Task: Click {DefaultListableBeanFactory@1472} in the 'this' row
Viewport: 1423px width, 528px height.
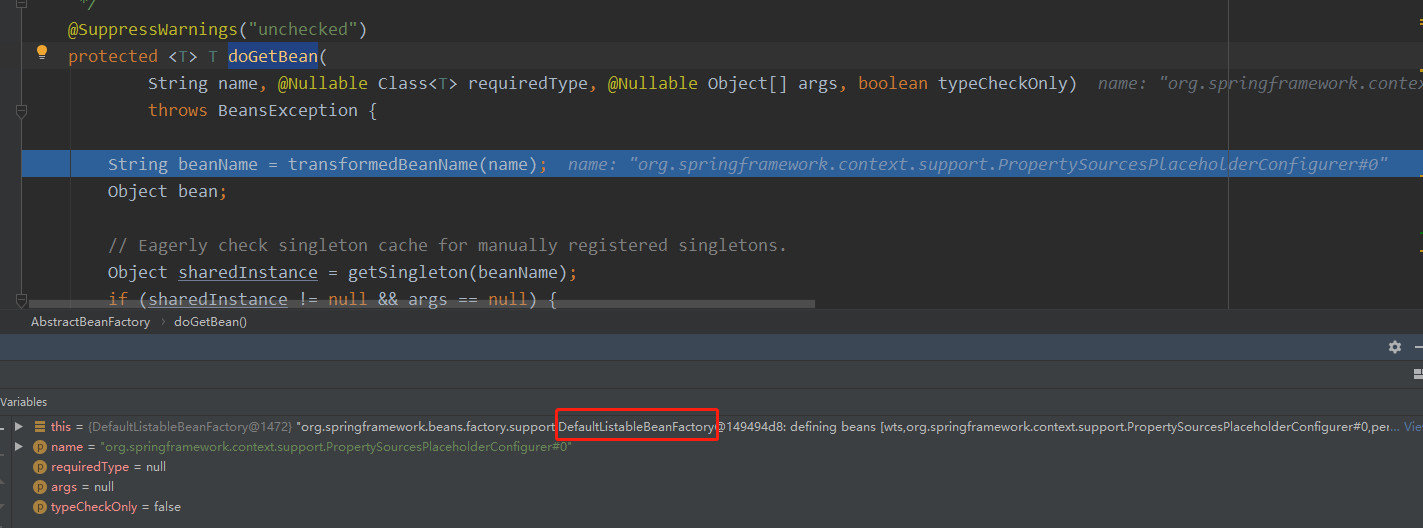Action: coord(190,426)
